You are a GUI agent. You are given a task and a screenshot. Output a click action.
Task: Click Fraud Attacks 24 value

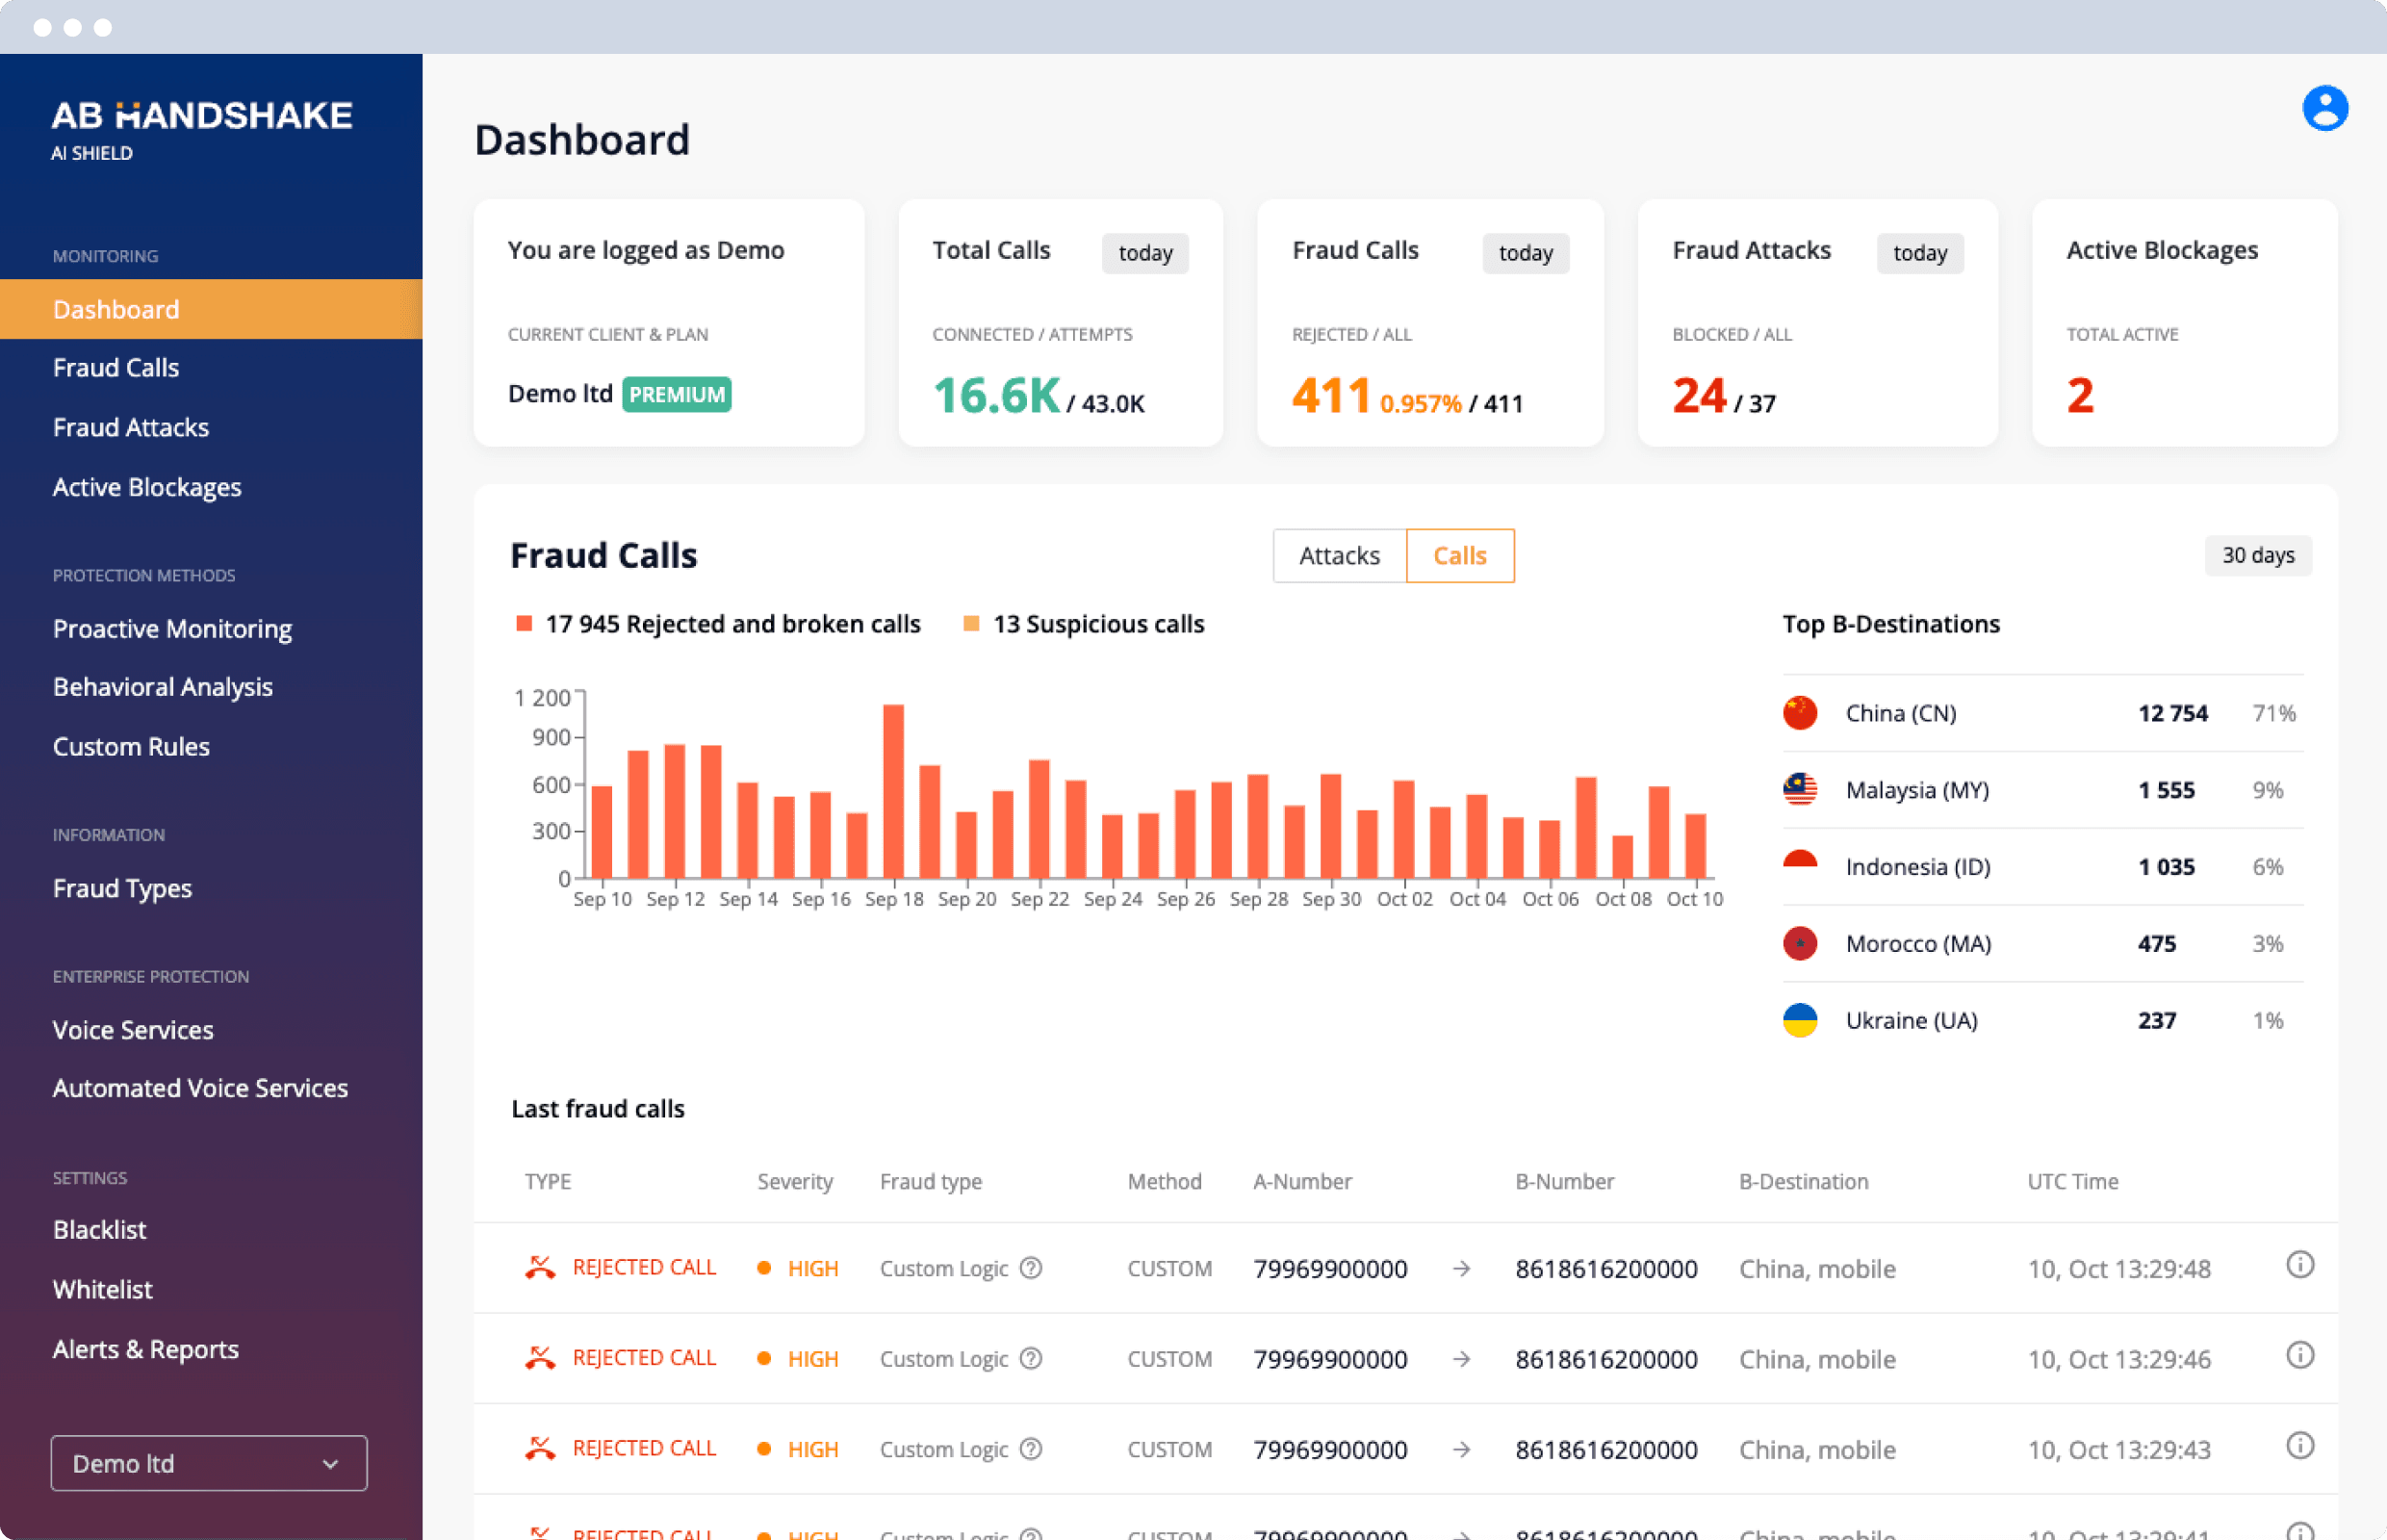[x=1698, y=396]
